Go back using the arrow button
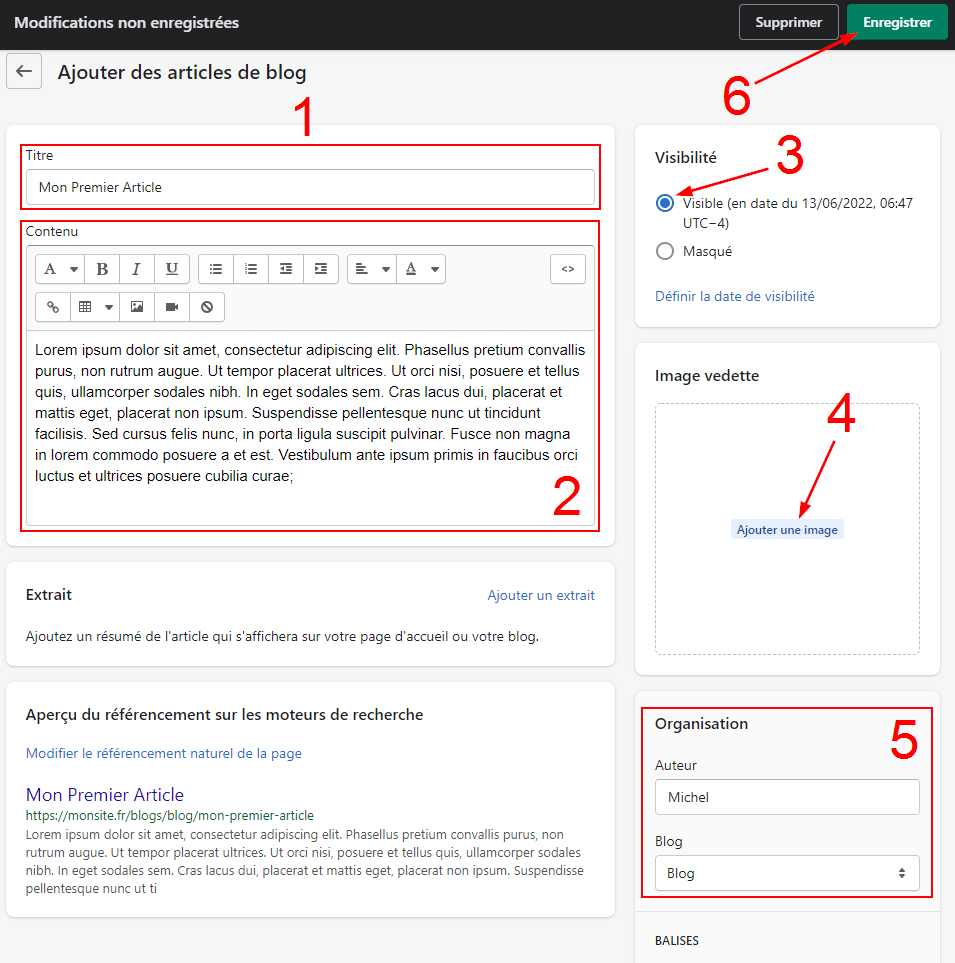Image resolution: width=955 pixels, height=963 pixels. click(24, 72)
